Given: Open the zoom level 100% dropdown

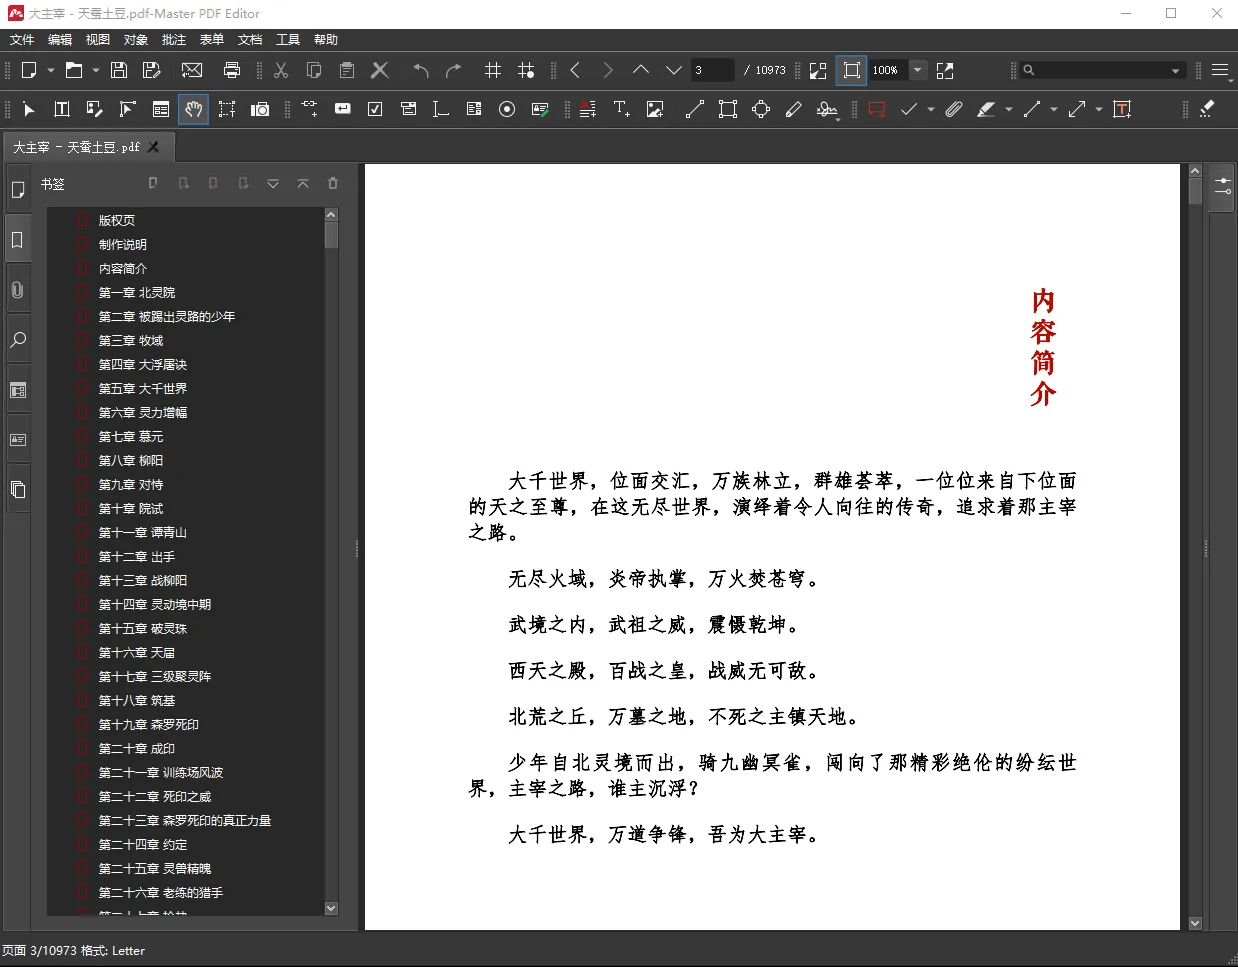Looking at the screenshot, I should click(918, 70).
